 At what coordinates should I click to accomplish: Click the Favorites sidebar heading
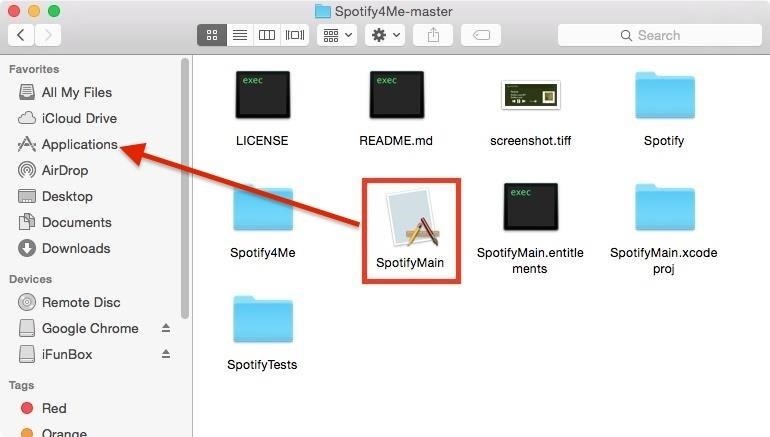(34, 69)
